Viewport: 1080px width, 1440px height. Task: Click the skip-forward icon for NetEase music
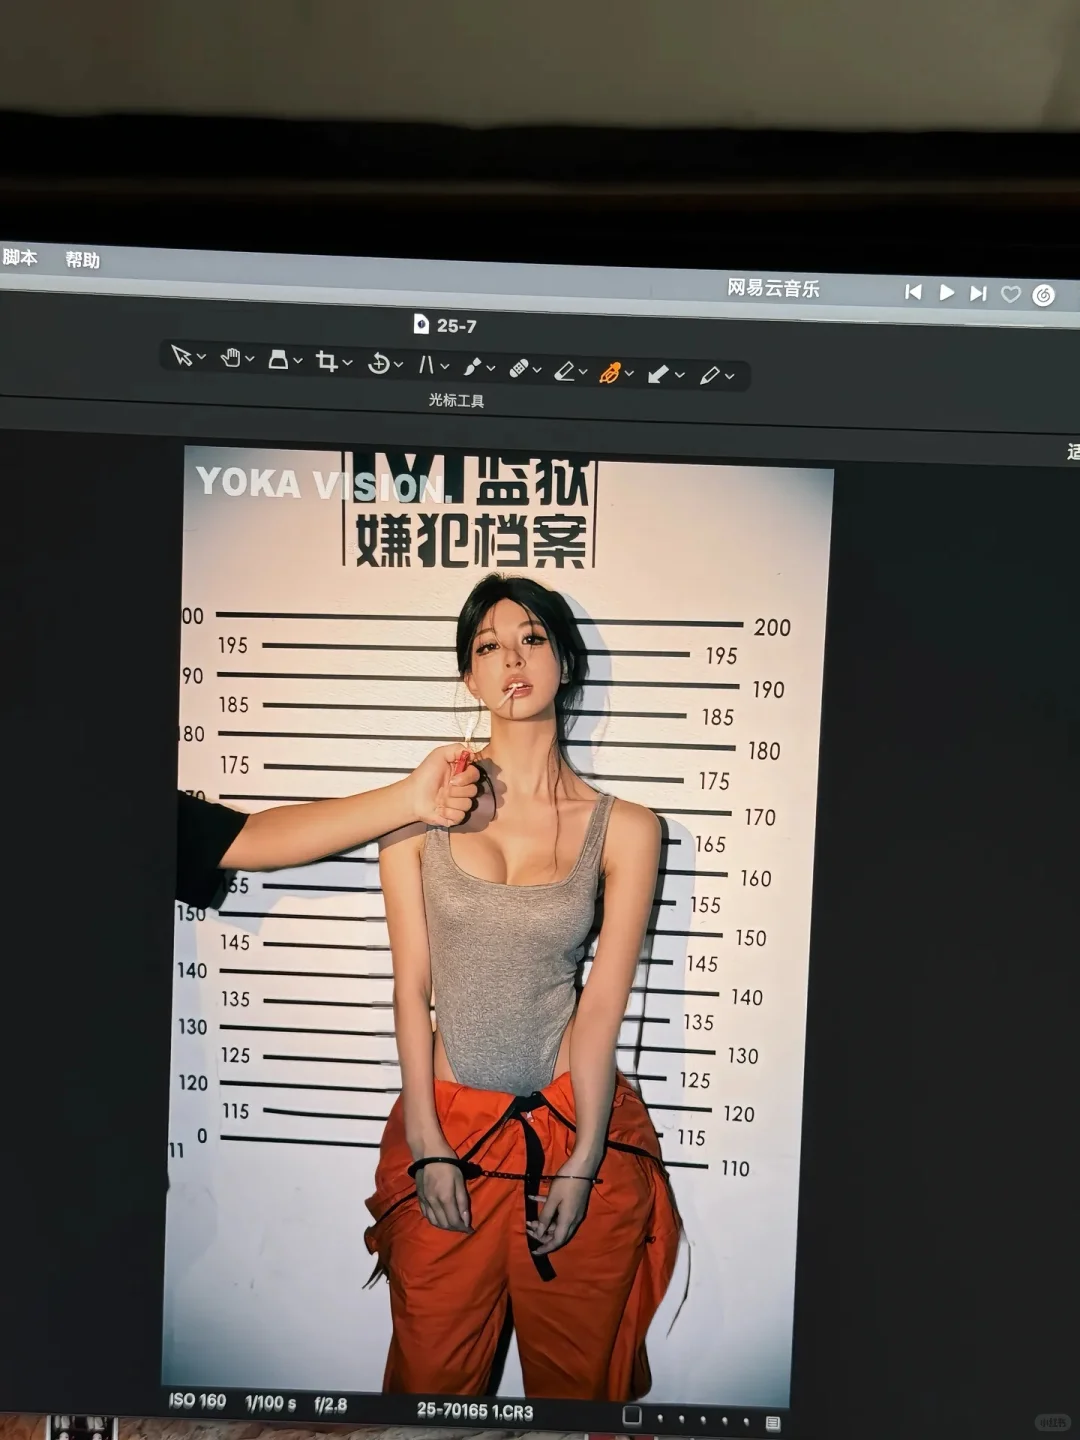pos(977,290)
